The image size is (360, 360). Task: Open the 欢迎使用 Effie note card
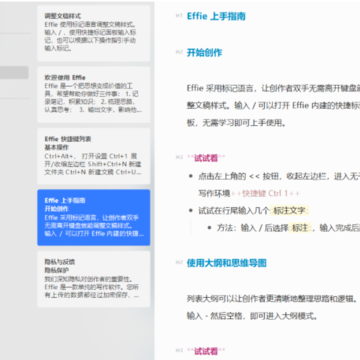[x=94, y=95]
